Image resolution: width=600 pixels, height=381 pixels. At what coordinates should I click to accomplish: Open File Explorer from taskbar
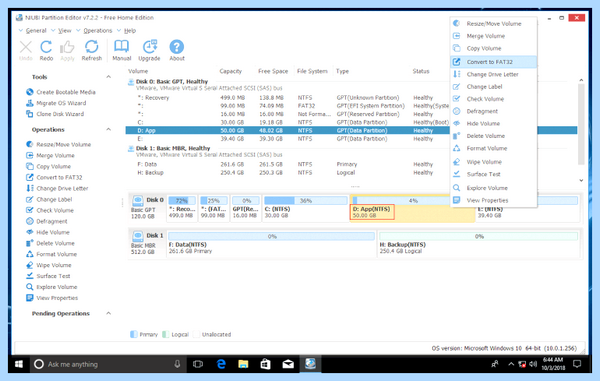click(243, 364)
